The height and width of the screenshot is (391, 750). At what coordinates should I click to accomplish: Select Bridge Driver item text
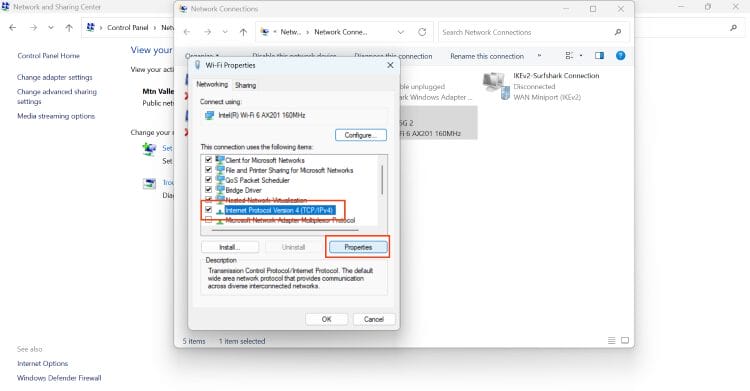pos(243,190)
